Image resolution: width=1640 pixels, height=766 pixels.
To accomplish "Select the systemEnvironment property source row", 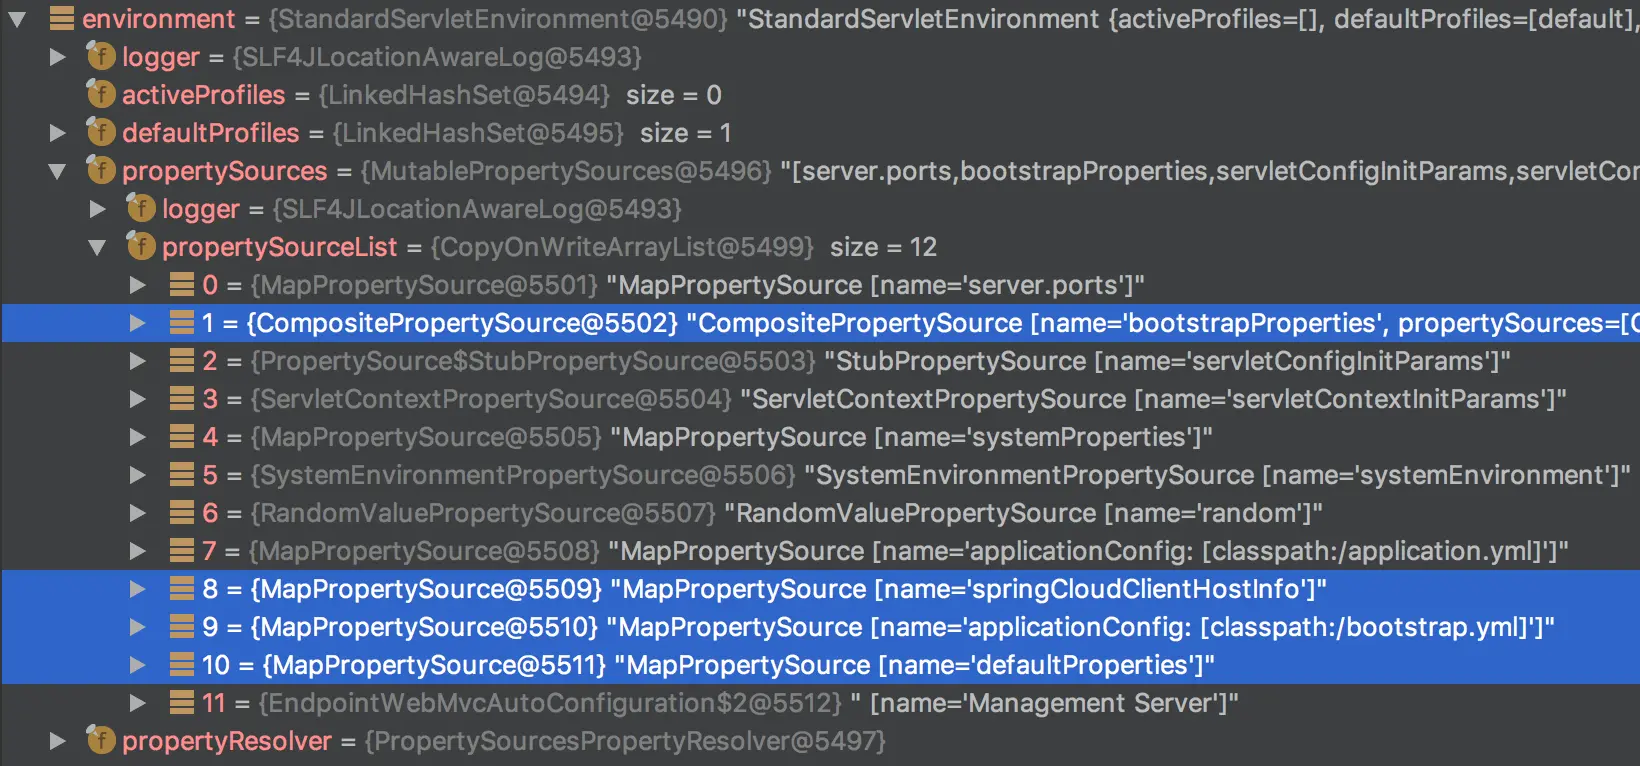I will [x=900, y=475].
